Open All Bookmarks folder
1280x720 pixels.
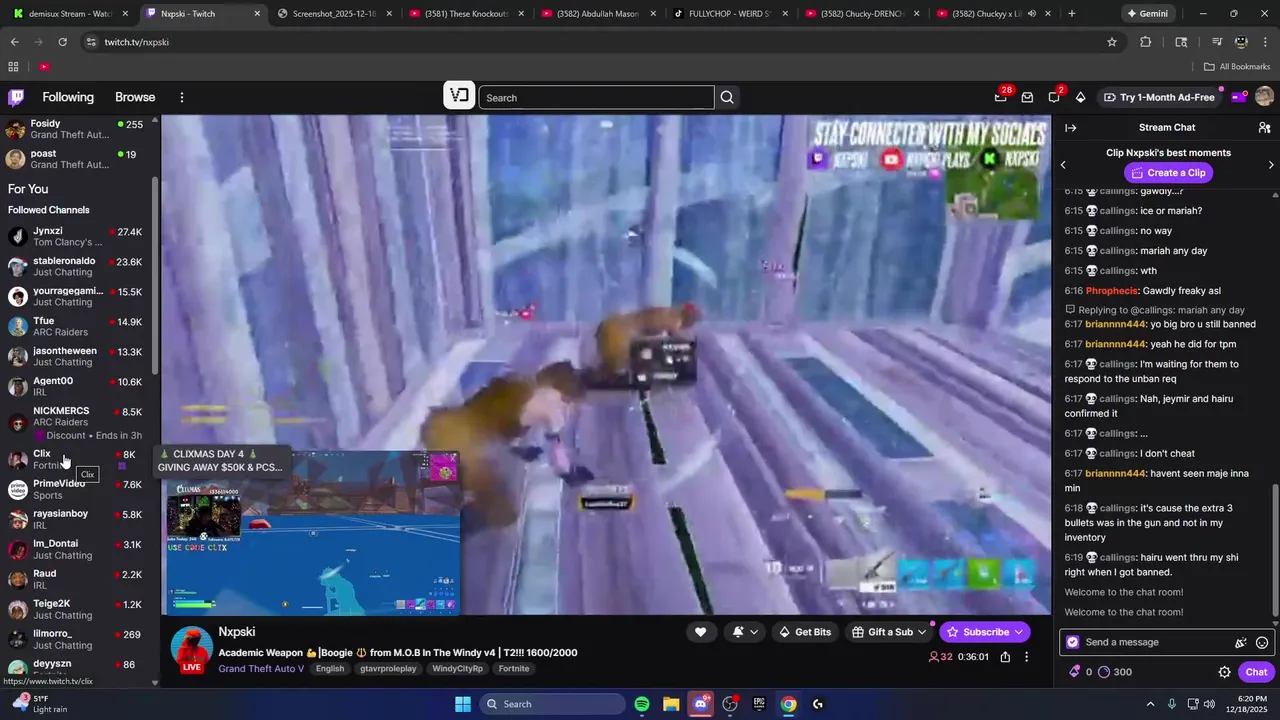click(1237, 67)
